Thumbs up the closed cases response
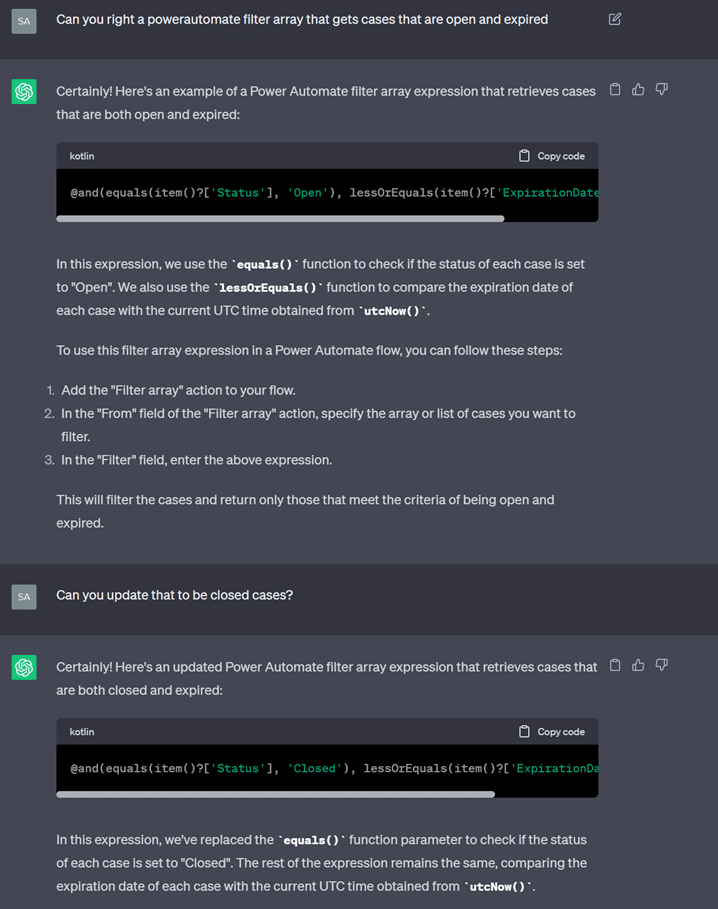 click(x=638, y=665)
